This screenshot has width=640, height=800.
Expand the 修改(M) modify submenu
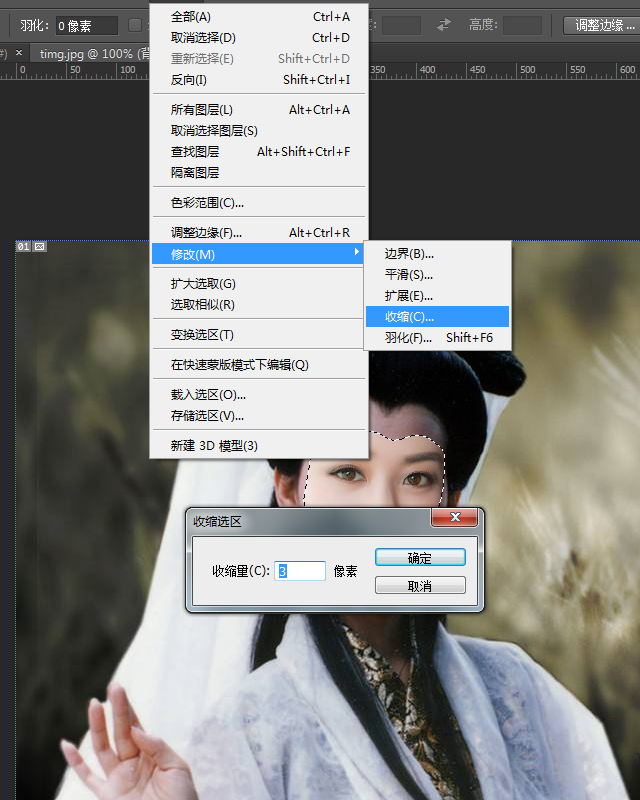coord(258,254)
